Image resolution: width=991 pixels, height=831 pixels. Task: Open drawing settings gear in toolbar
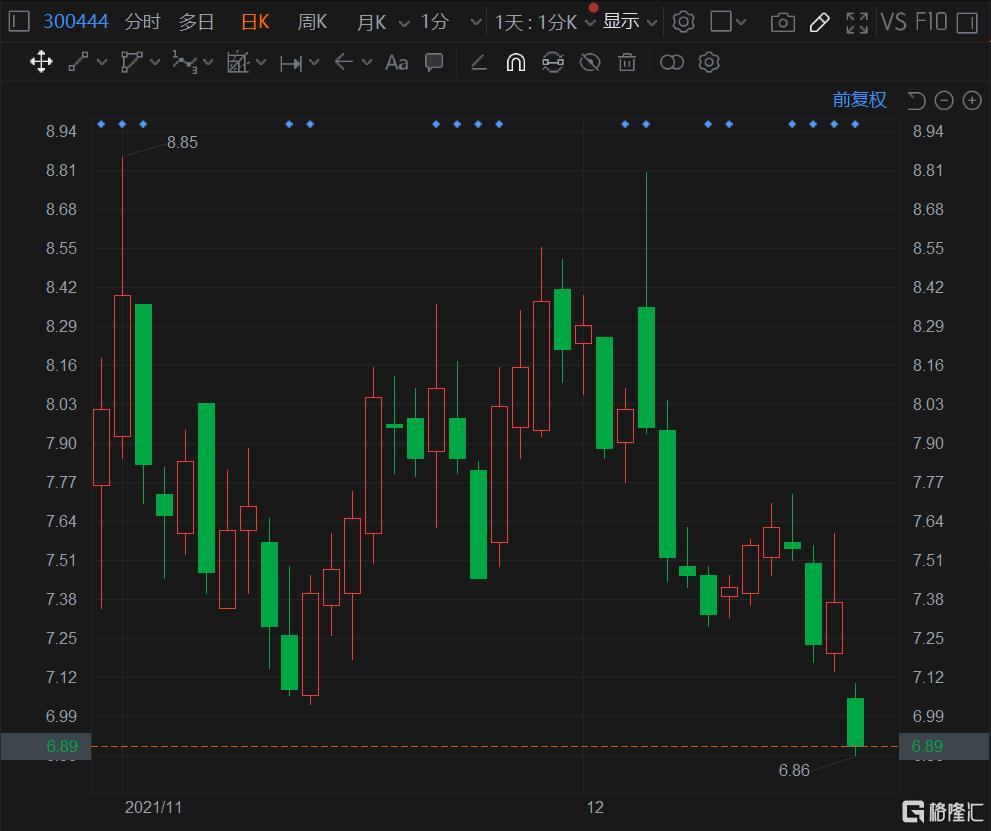[709, 62]
